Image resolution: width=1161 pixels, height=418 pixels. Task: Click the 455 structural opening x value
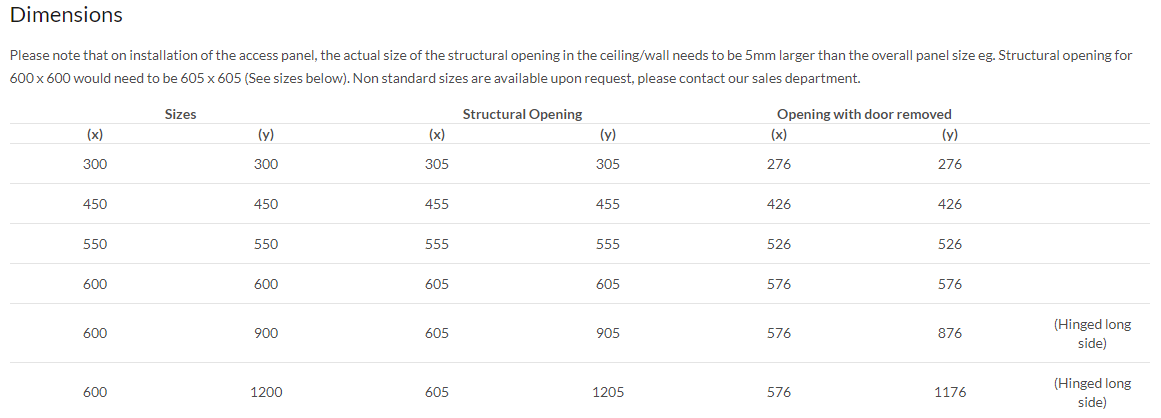[437, 204]
